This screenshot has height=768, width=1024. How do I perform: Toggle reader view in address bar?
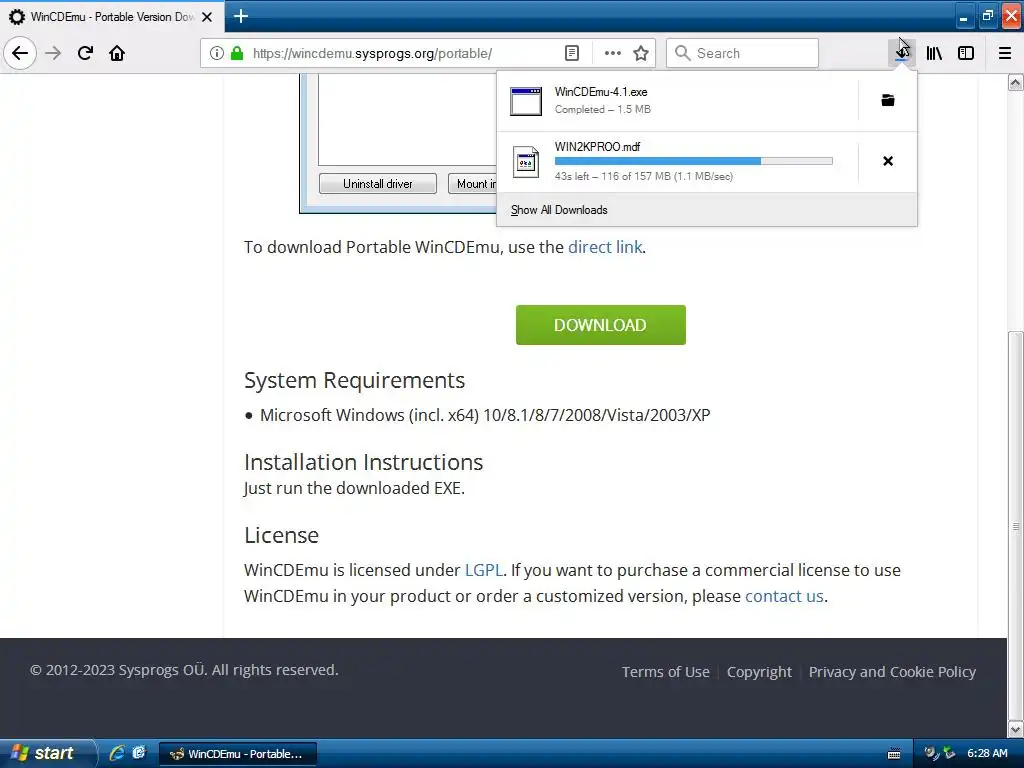pyautogui.click(x=571, y=53)
